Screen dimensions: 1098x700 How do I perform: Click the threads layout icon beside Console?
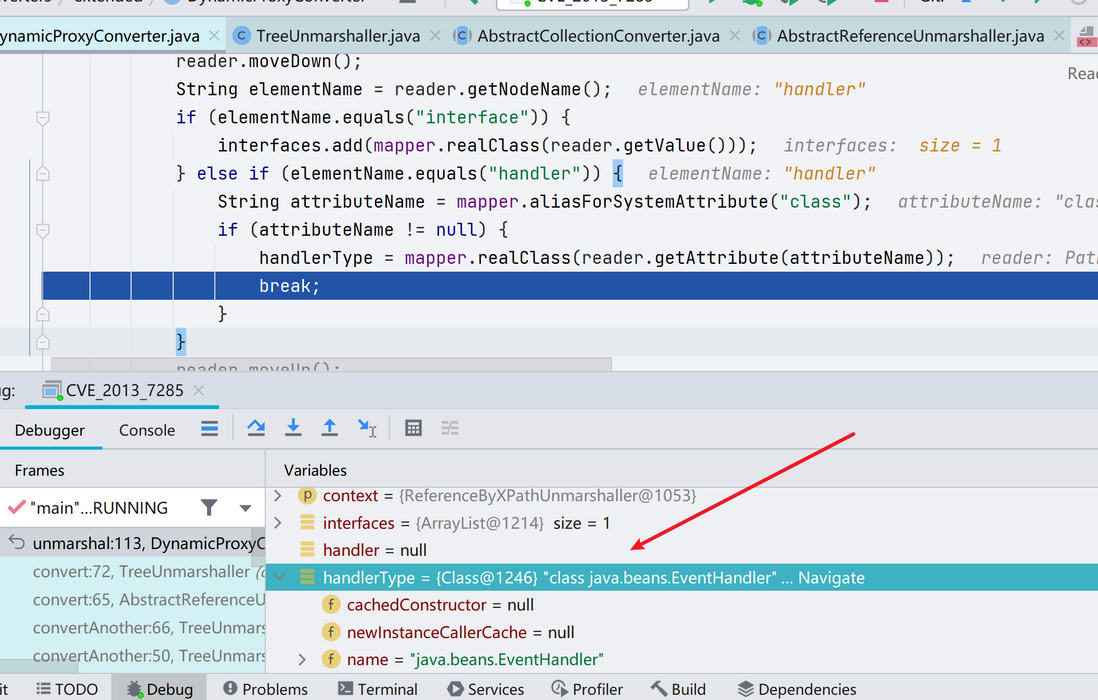point(209,428)
